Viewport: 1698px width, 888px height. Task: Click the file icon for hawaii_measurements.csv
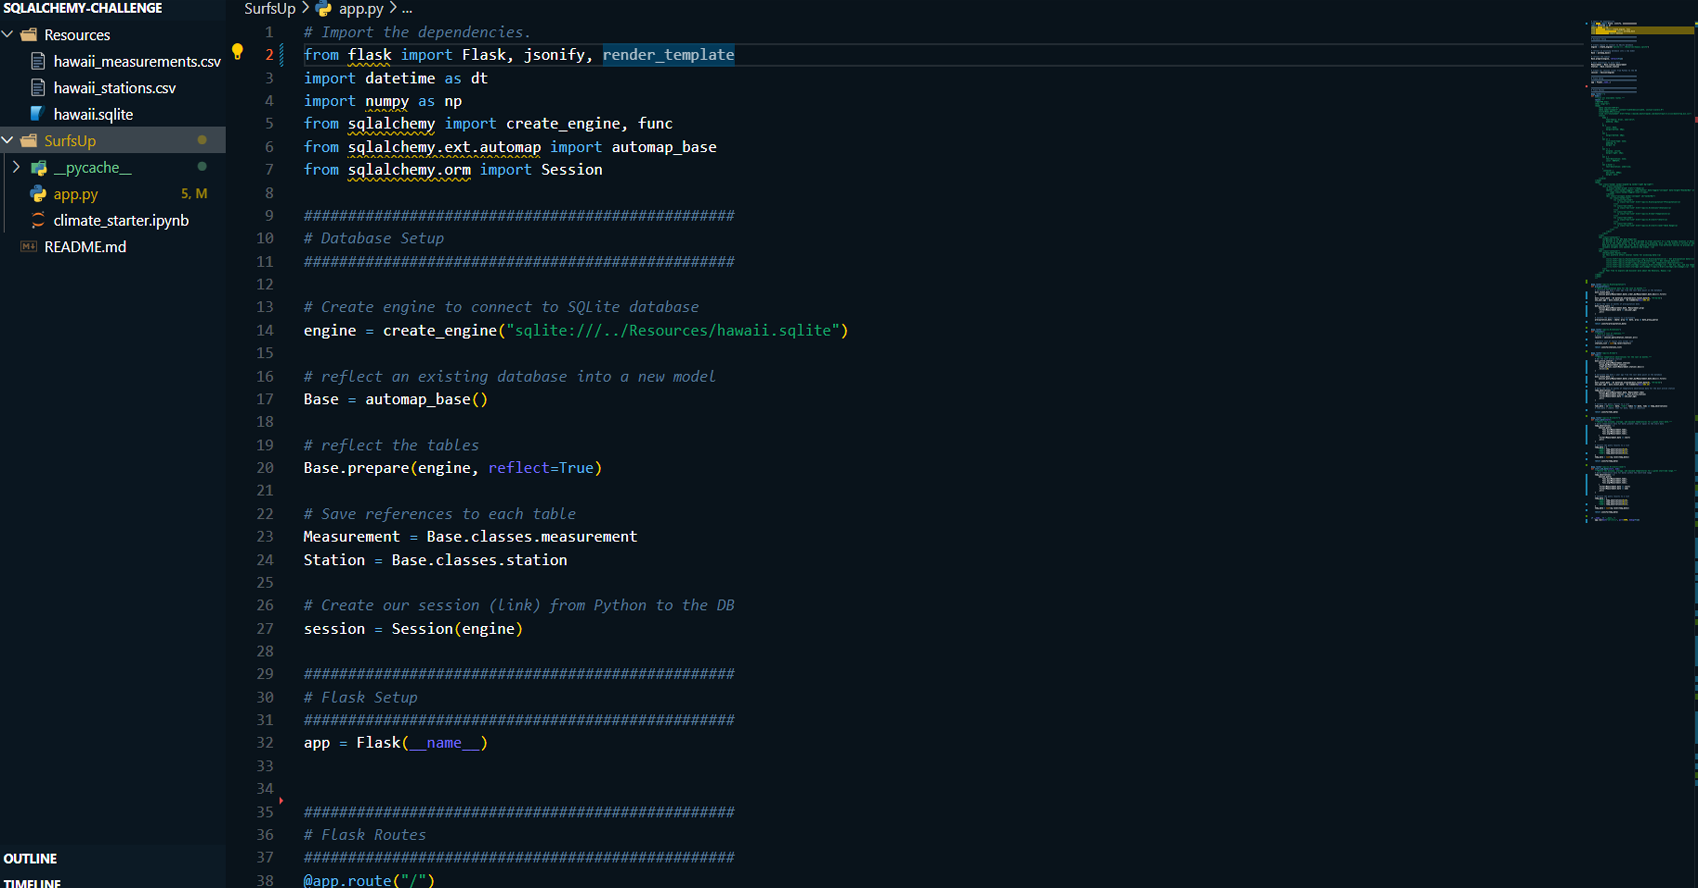coord(38,62)
